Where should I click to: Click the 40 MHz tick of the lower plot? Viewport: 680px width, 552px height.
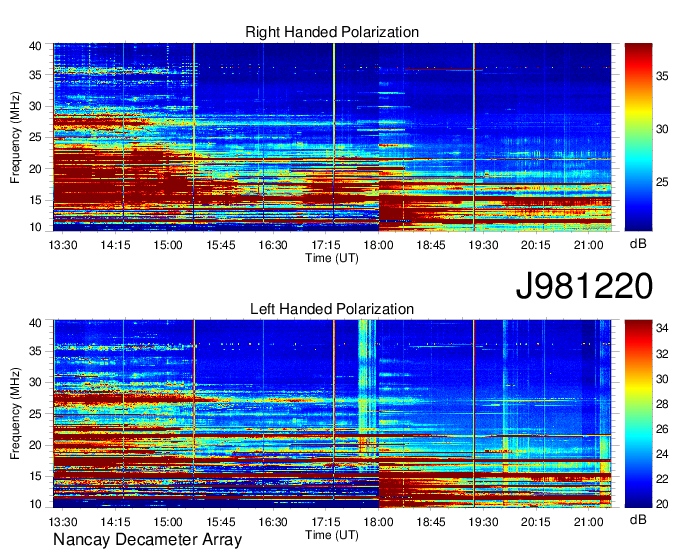tap(36, 323)
